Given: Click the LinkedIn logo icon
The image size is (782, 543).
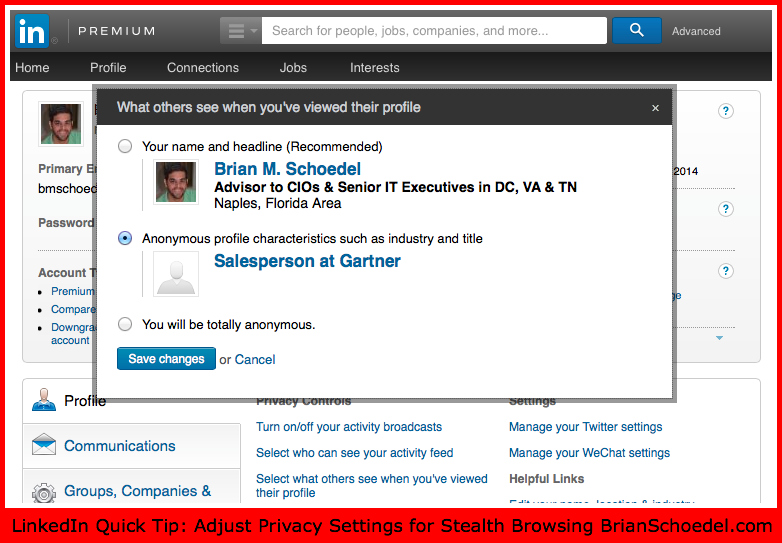Looking at the screenshot, I should point(32,31).
